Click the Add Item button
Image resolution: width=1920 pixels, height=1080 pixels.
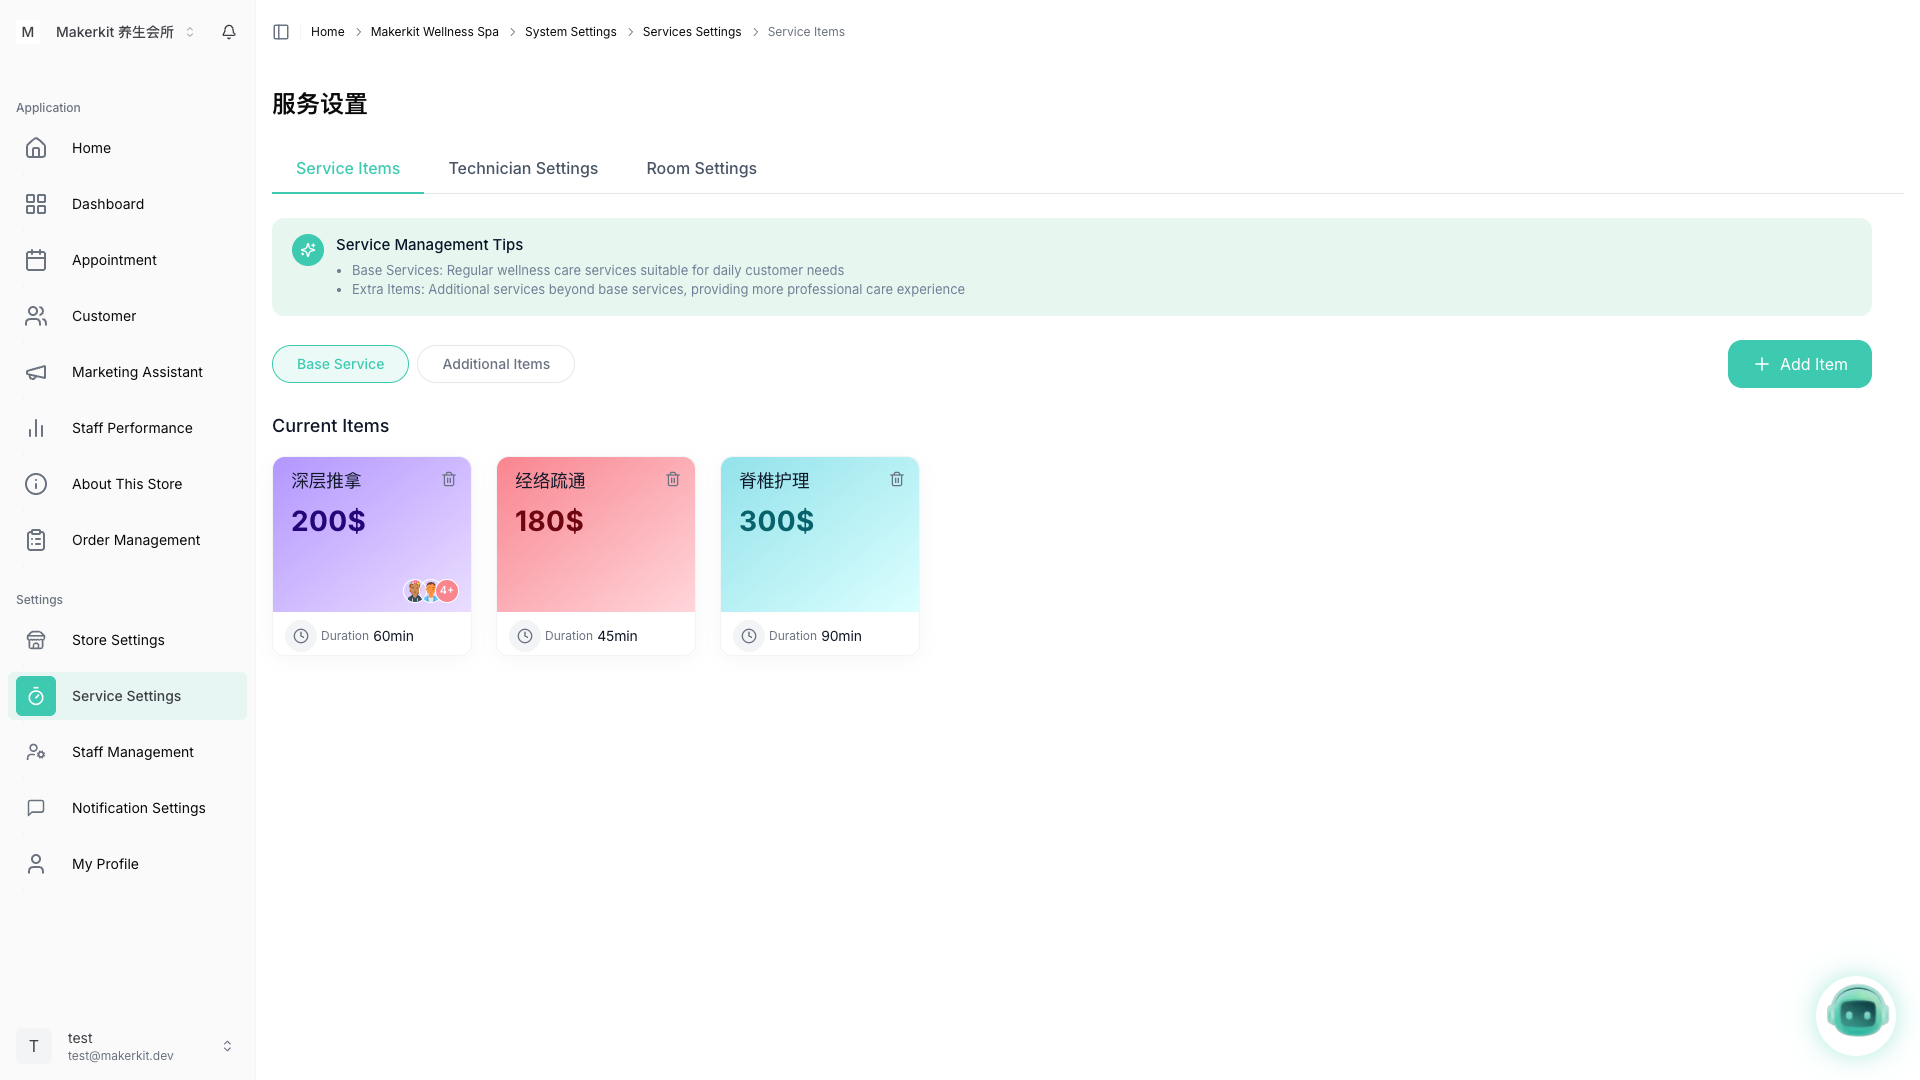[1799, 364]
